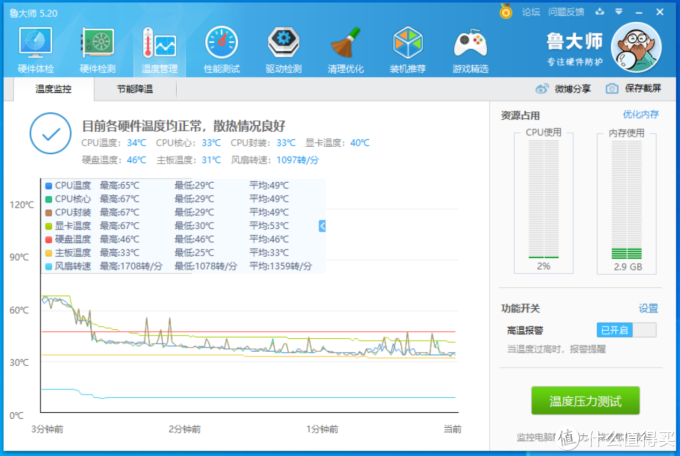Click the blue checkmark status circle
This screenshot has height=456, width=680.
tap(51, 133)
